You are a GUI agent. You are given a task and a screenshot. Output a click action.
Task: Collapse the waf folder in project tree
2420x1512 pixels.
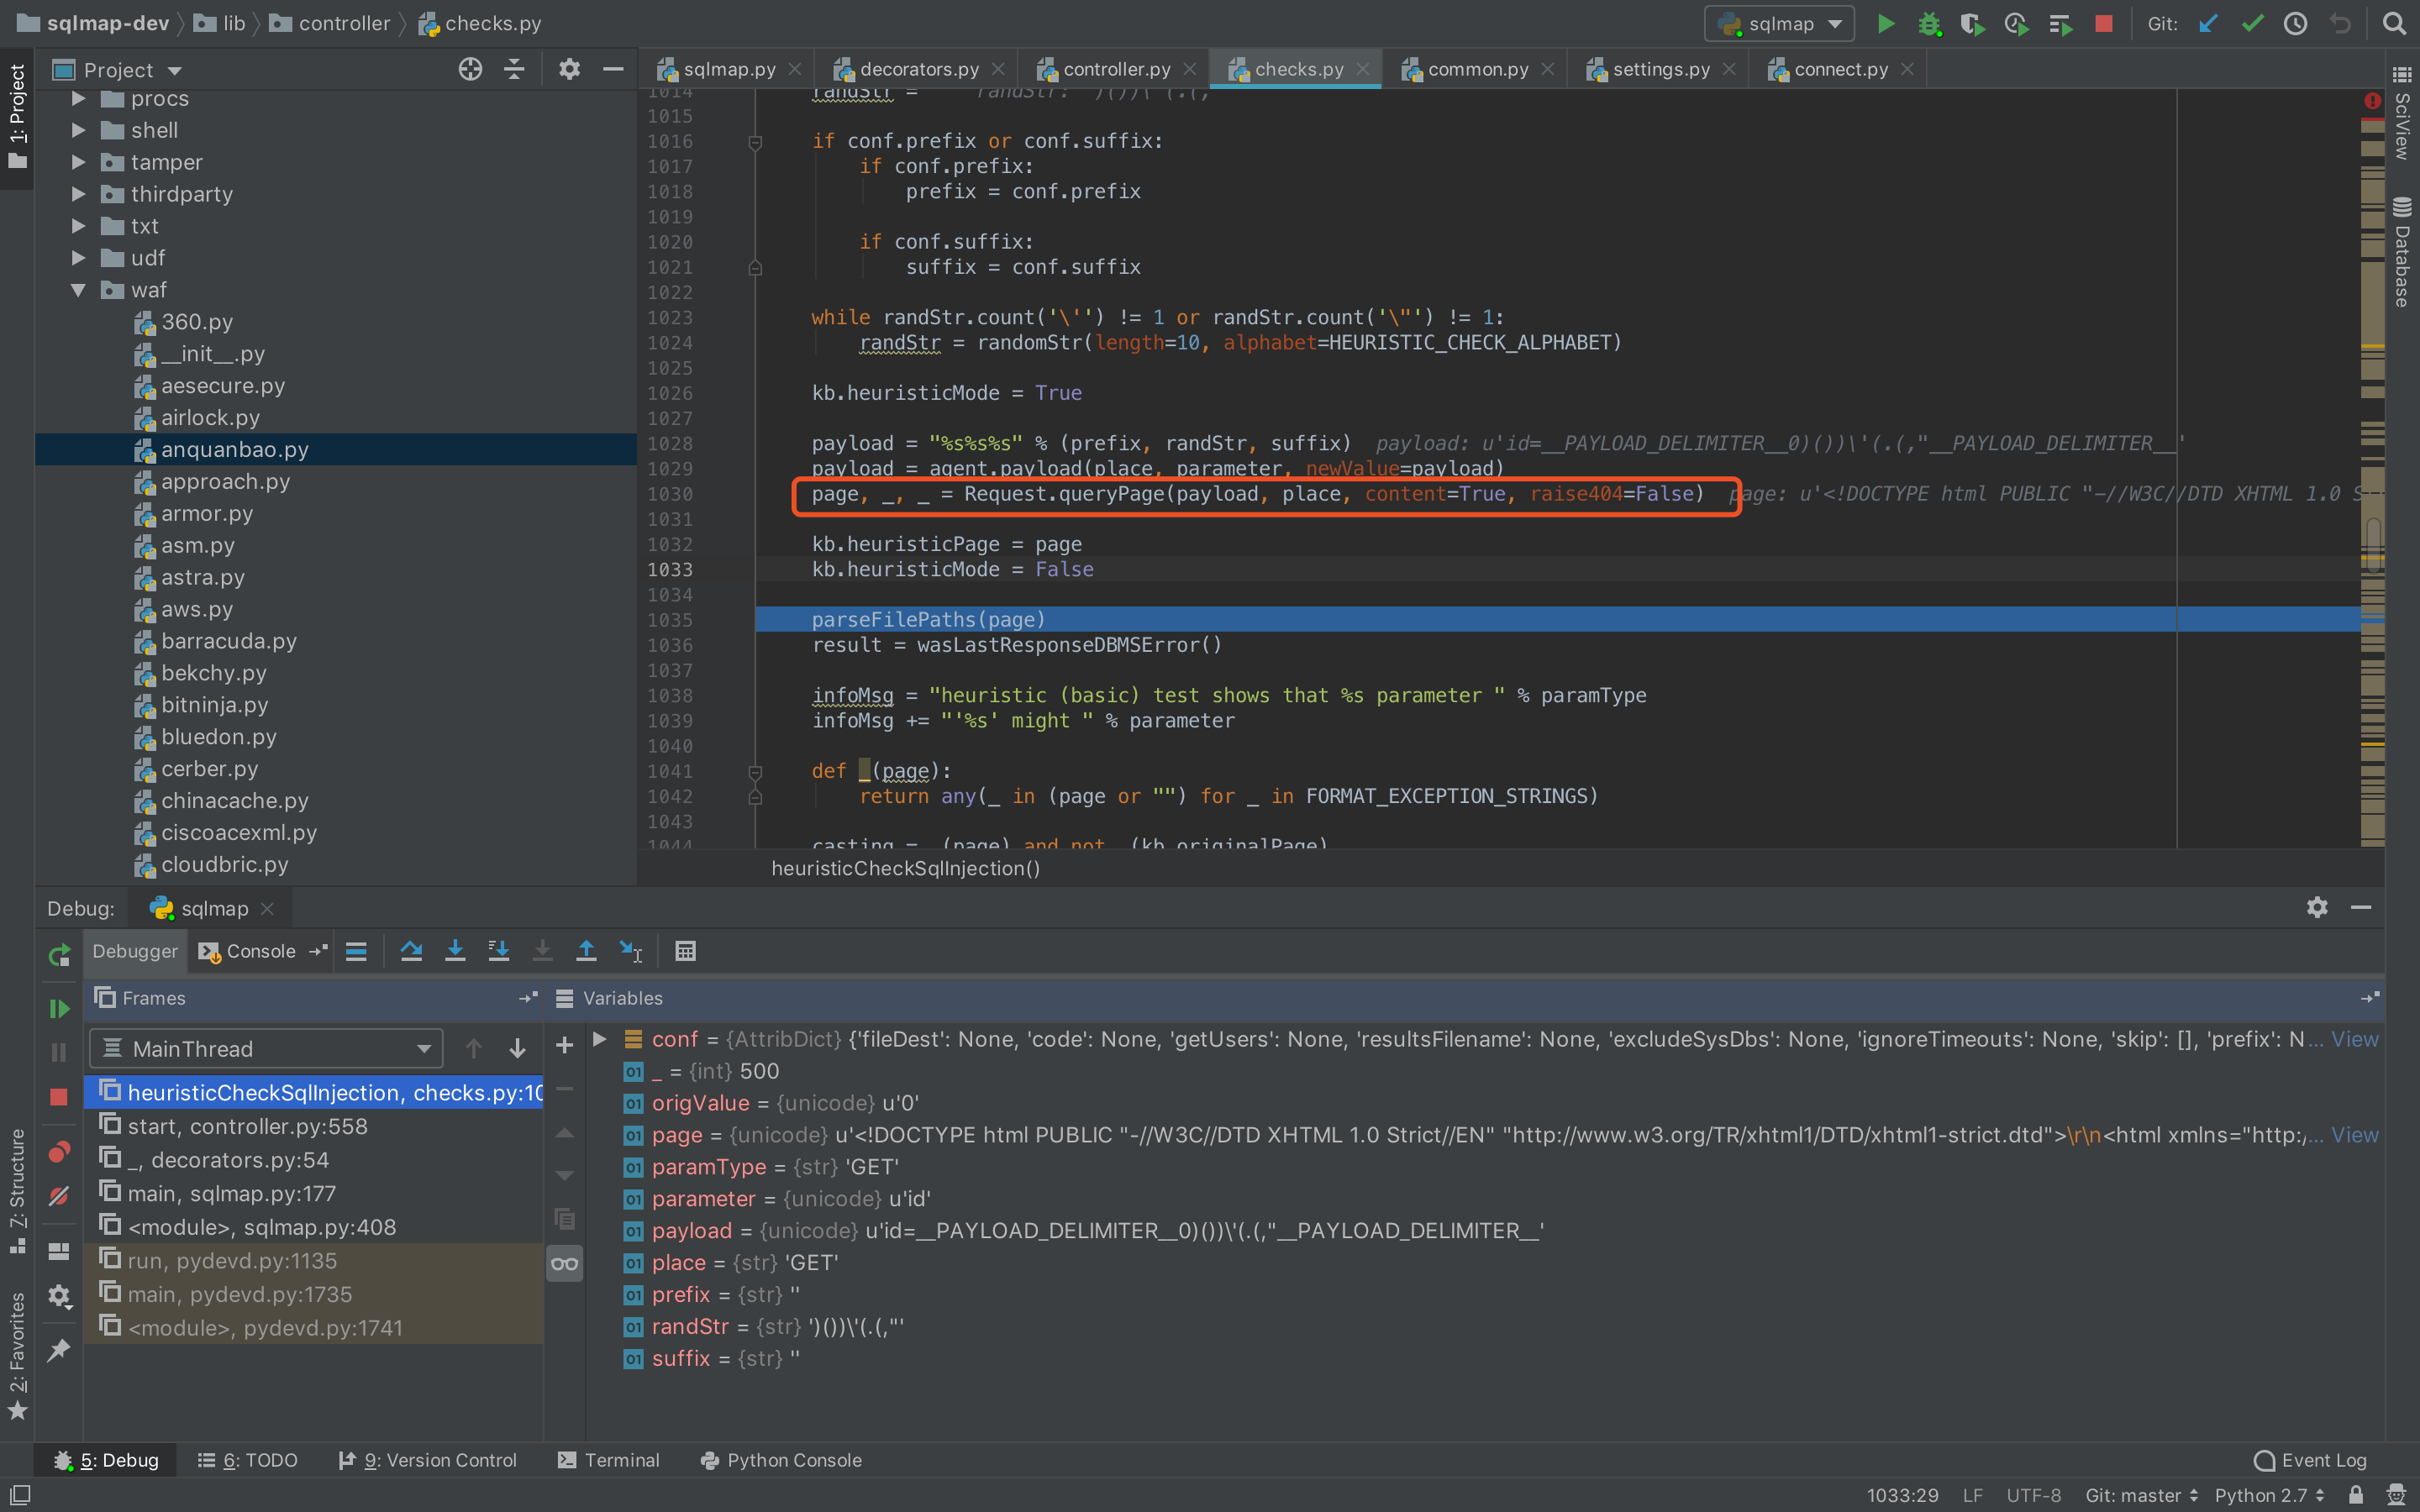(x=78, y=290)
